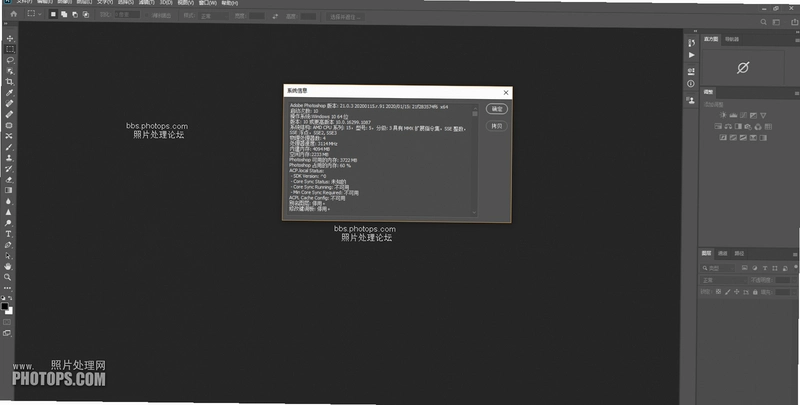Select the Crop tool
Image resolution: width=800 pixels, height=405 pixels.
click(x=9, y=82)
